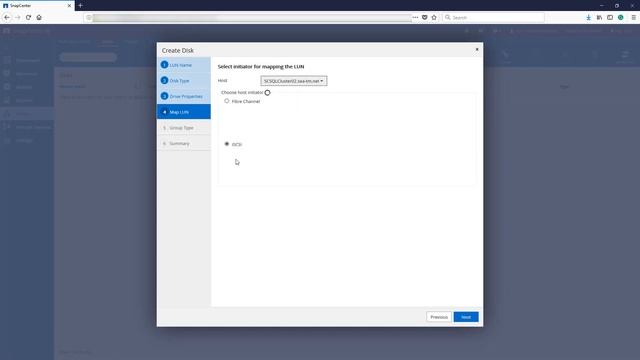The image size is (640, 360).
Task: Click the Next button
Action: pyautogui.click(x=466, y=317)
